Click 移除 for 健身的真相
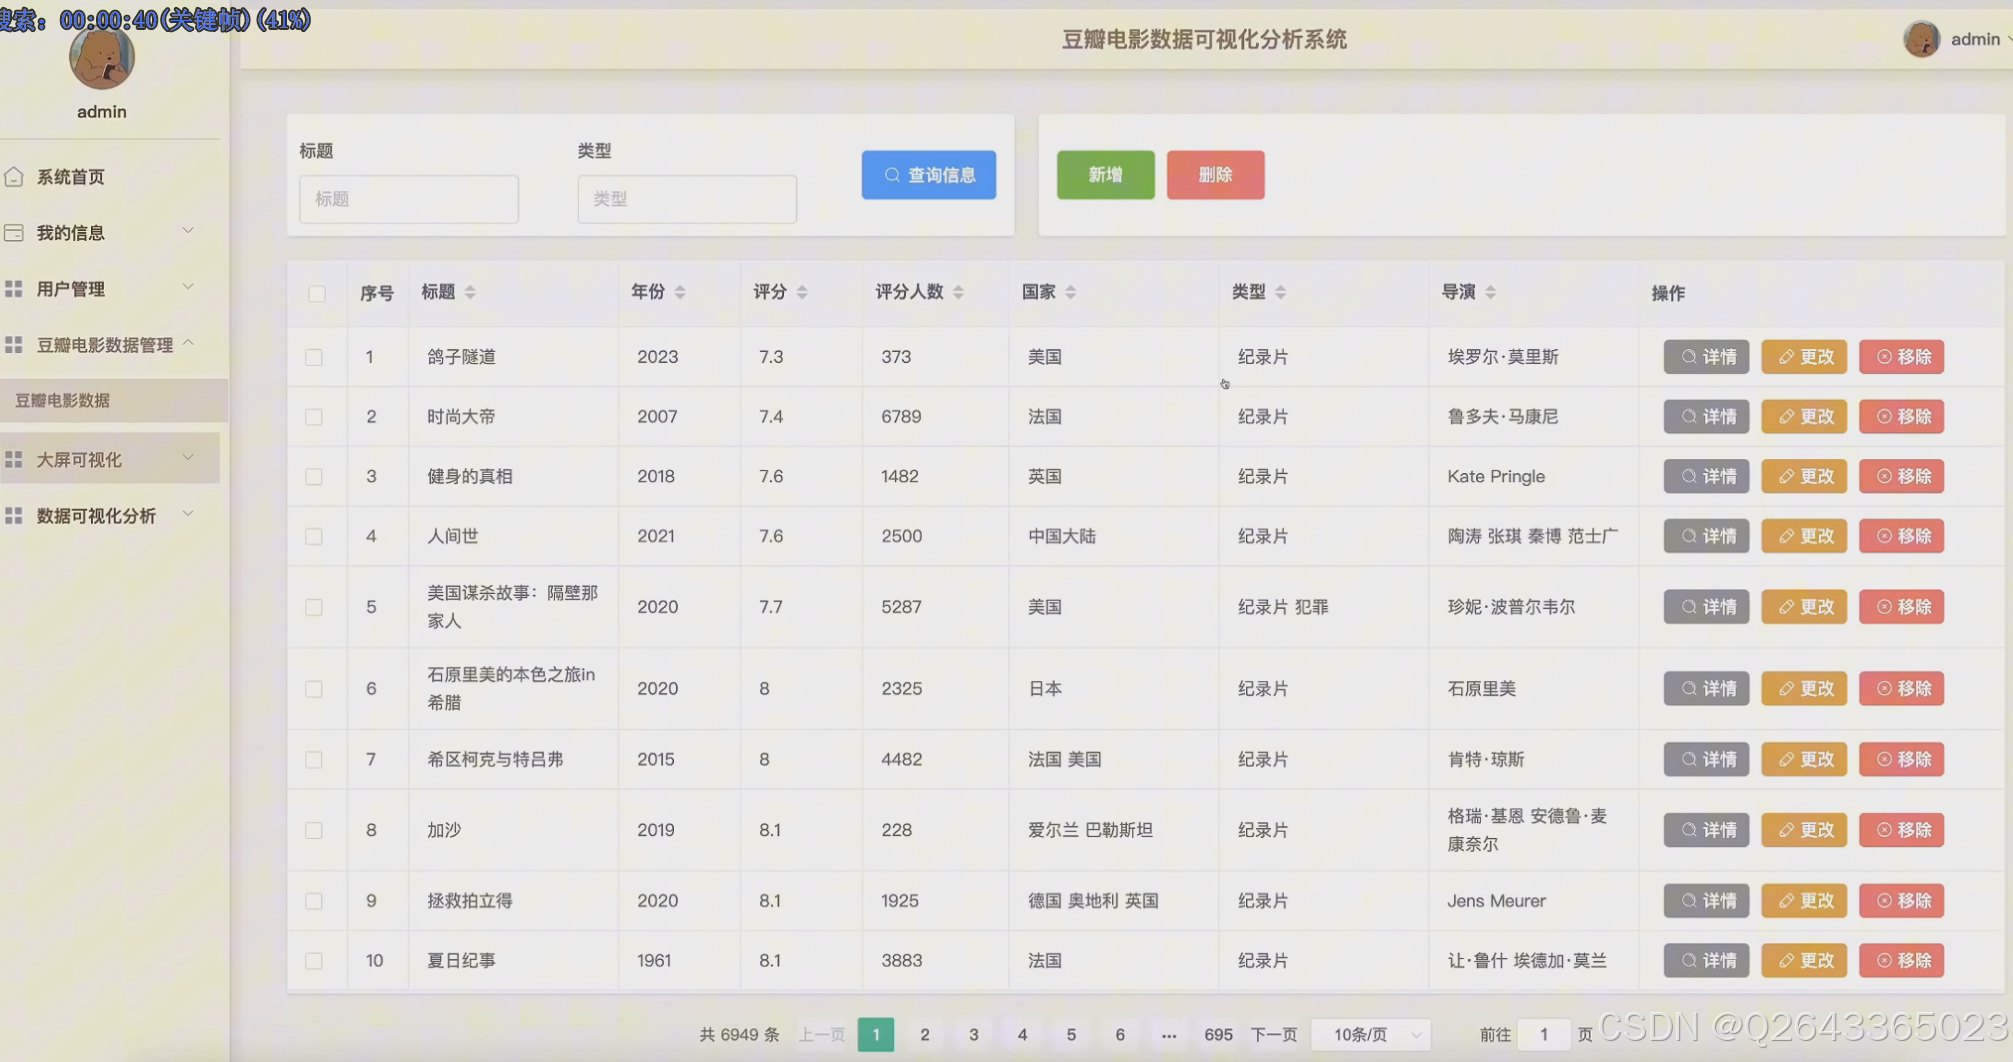 tap(1902, 477)
